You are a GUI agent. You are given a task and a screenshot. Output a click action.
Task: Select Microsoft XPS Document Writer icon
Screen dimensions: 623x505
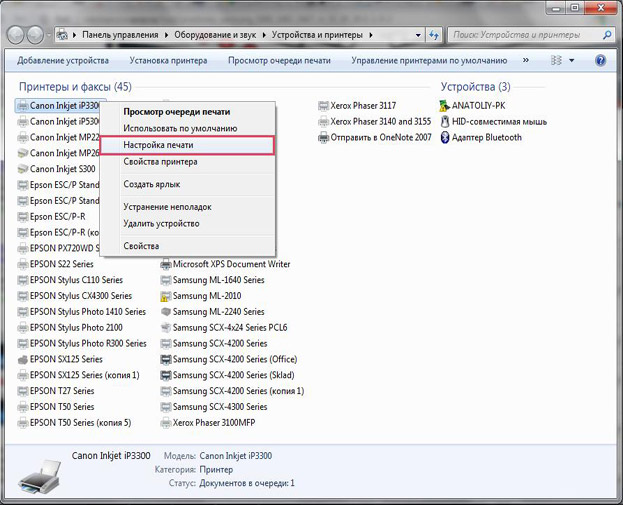pos(166,264)
